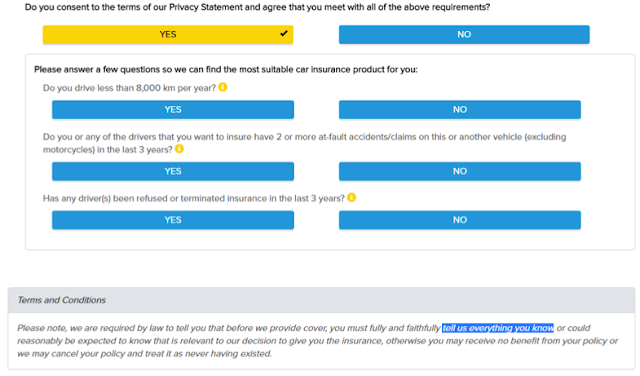640x376 pixels.
Task: Answer NO to driving under 8,000 km
Action: (460, 109)
